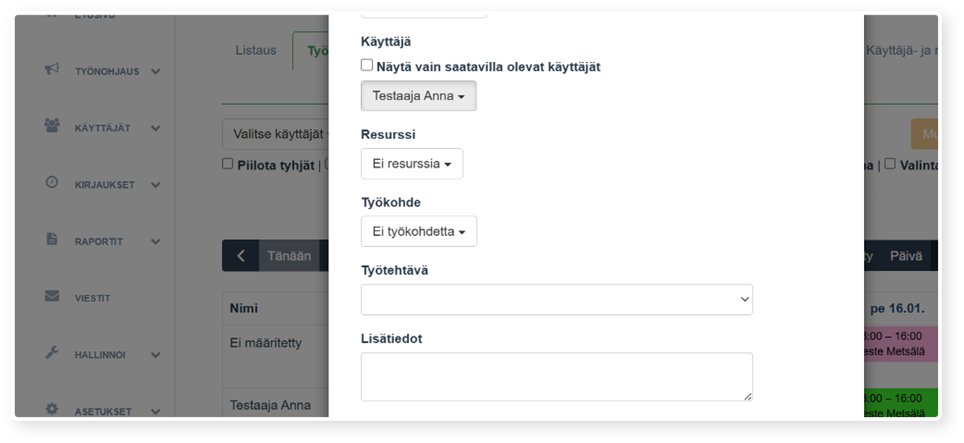Click the pe 16.01. column header
Image resolution: width=964 pixels, height=443 pixels.
898,308
